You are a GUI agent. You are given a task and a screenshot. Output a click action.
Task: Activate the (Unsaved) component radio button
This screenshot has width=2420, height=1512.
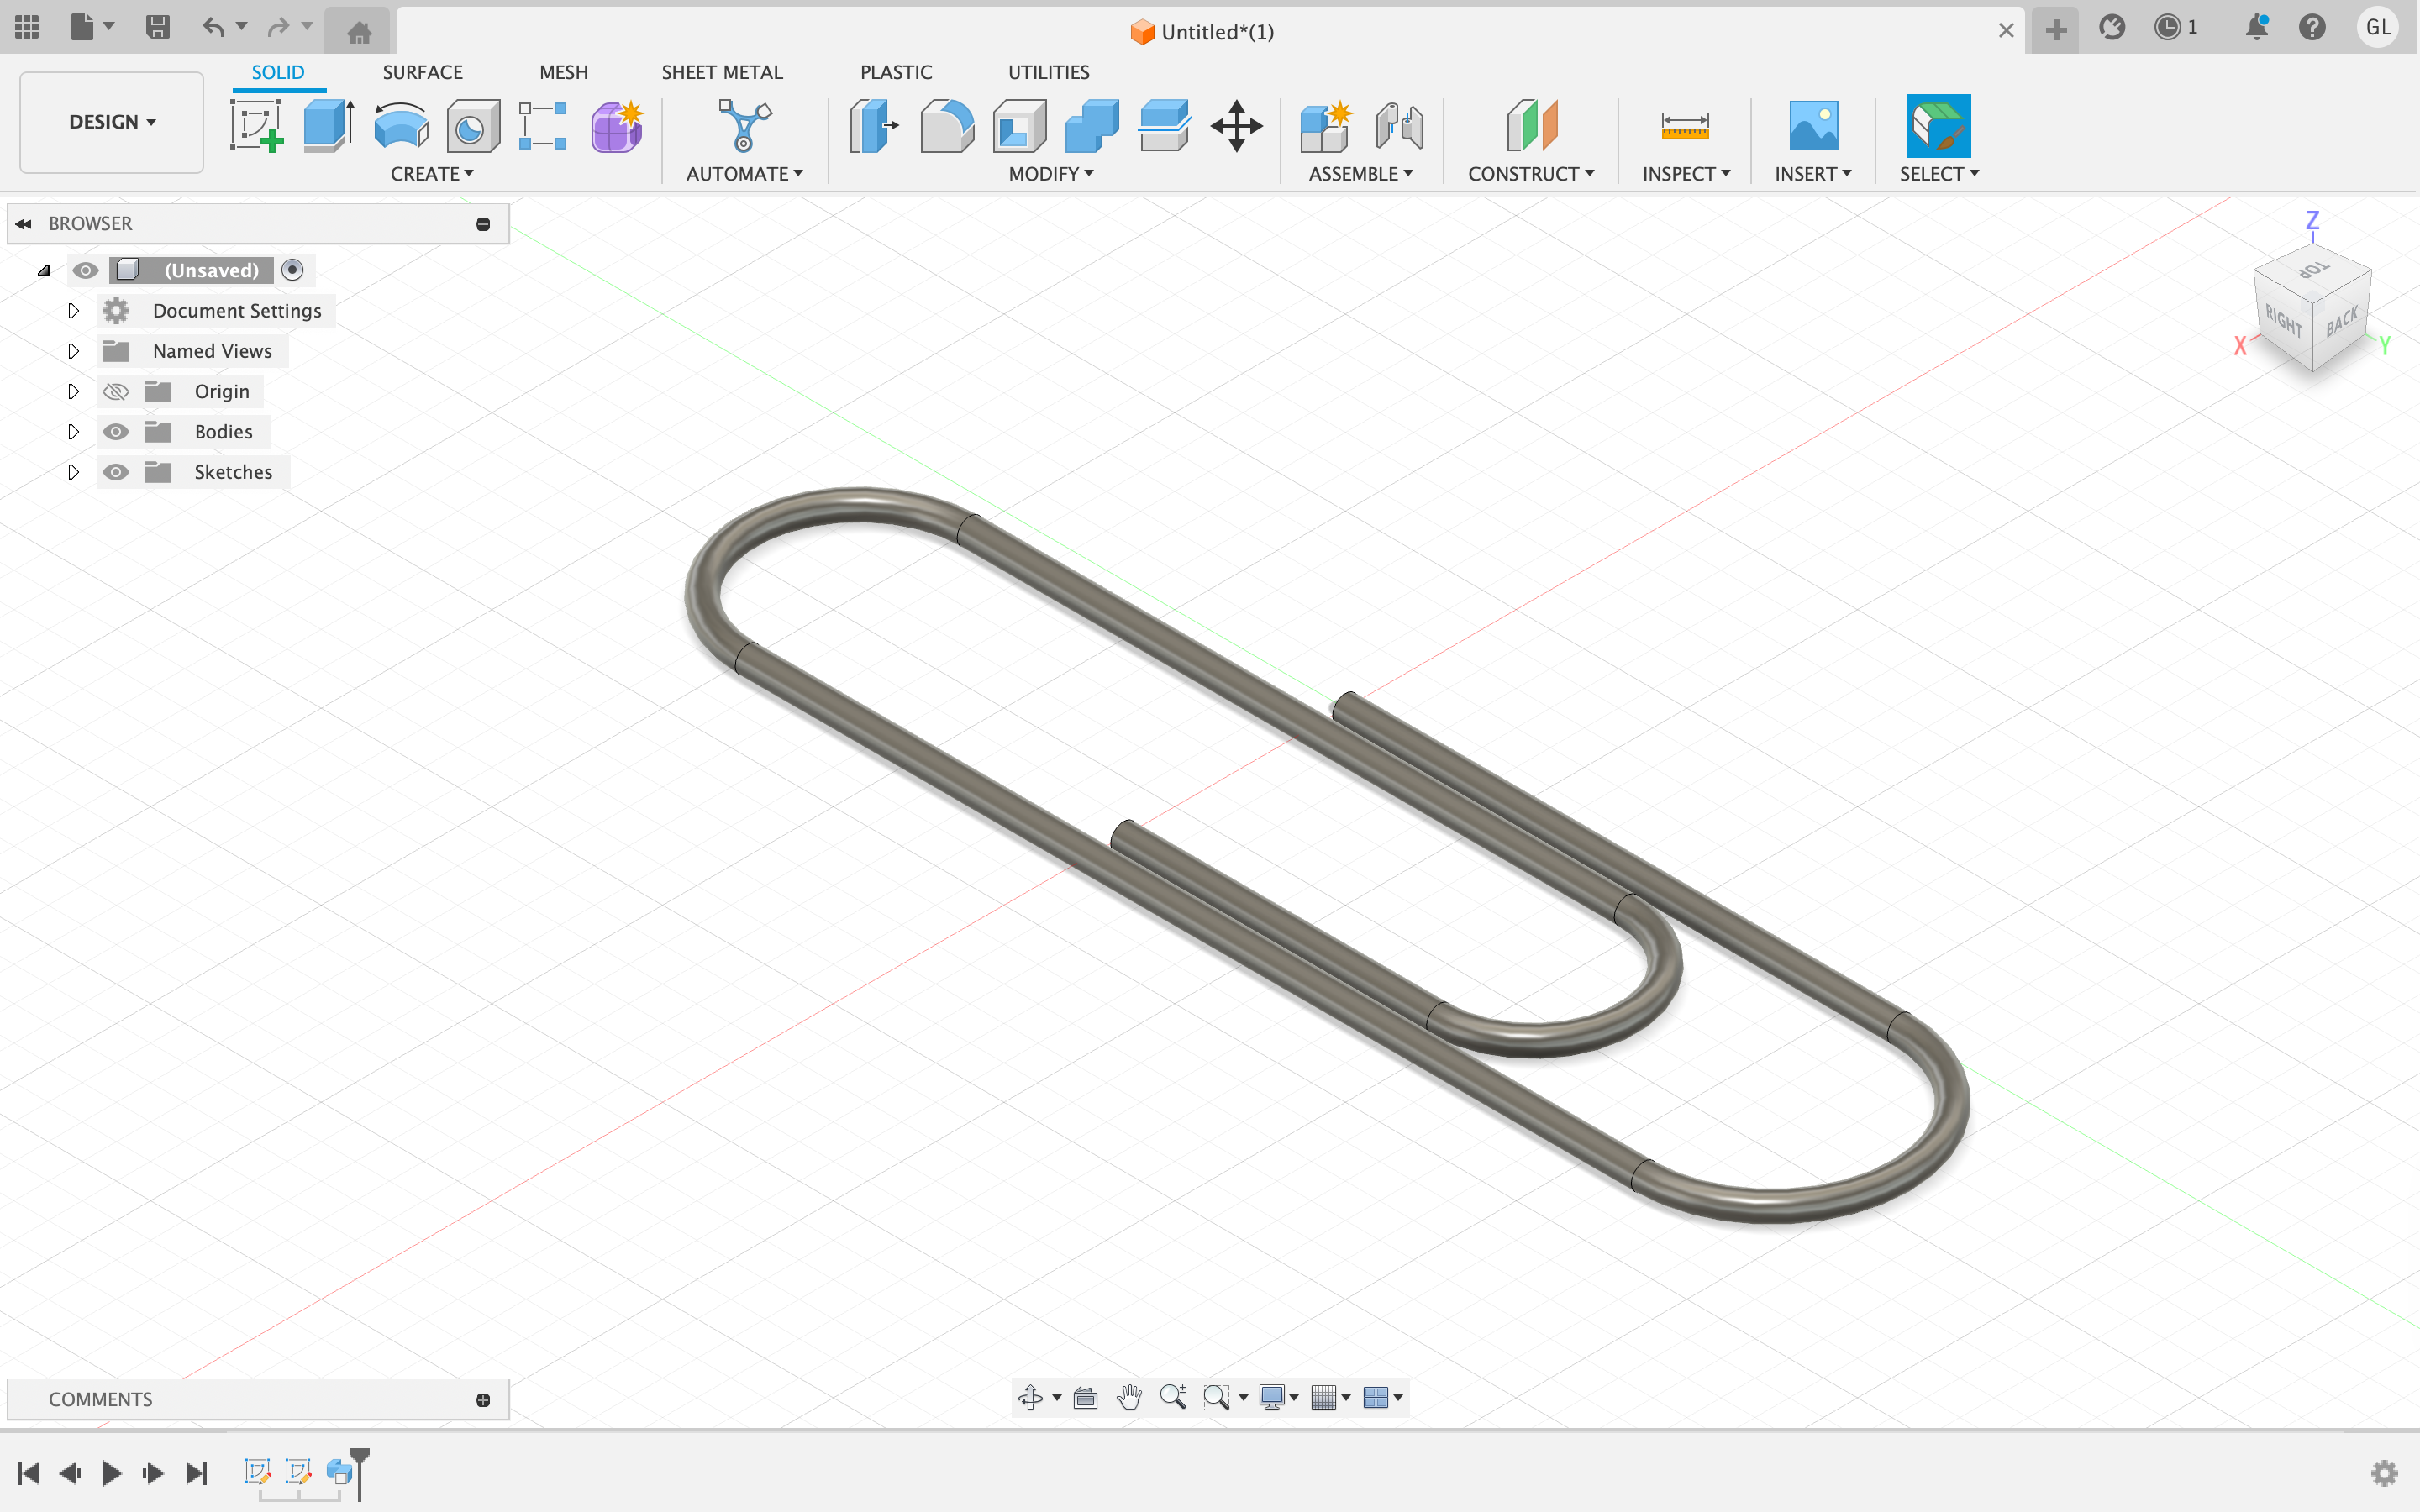tap(292, 270)
